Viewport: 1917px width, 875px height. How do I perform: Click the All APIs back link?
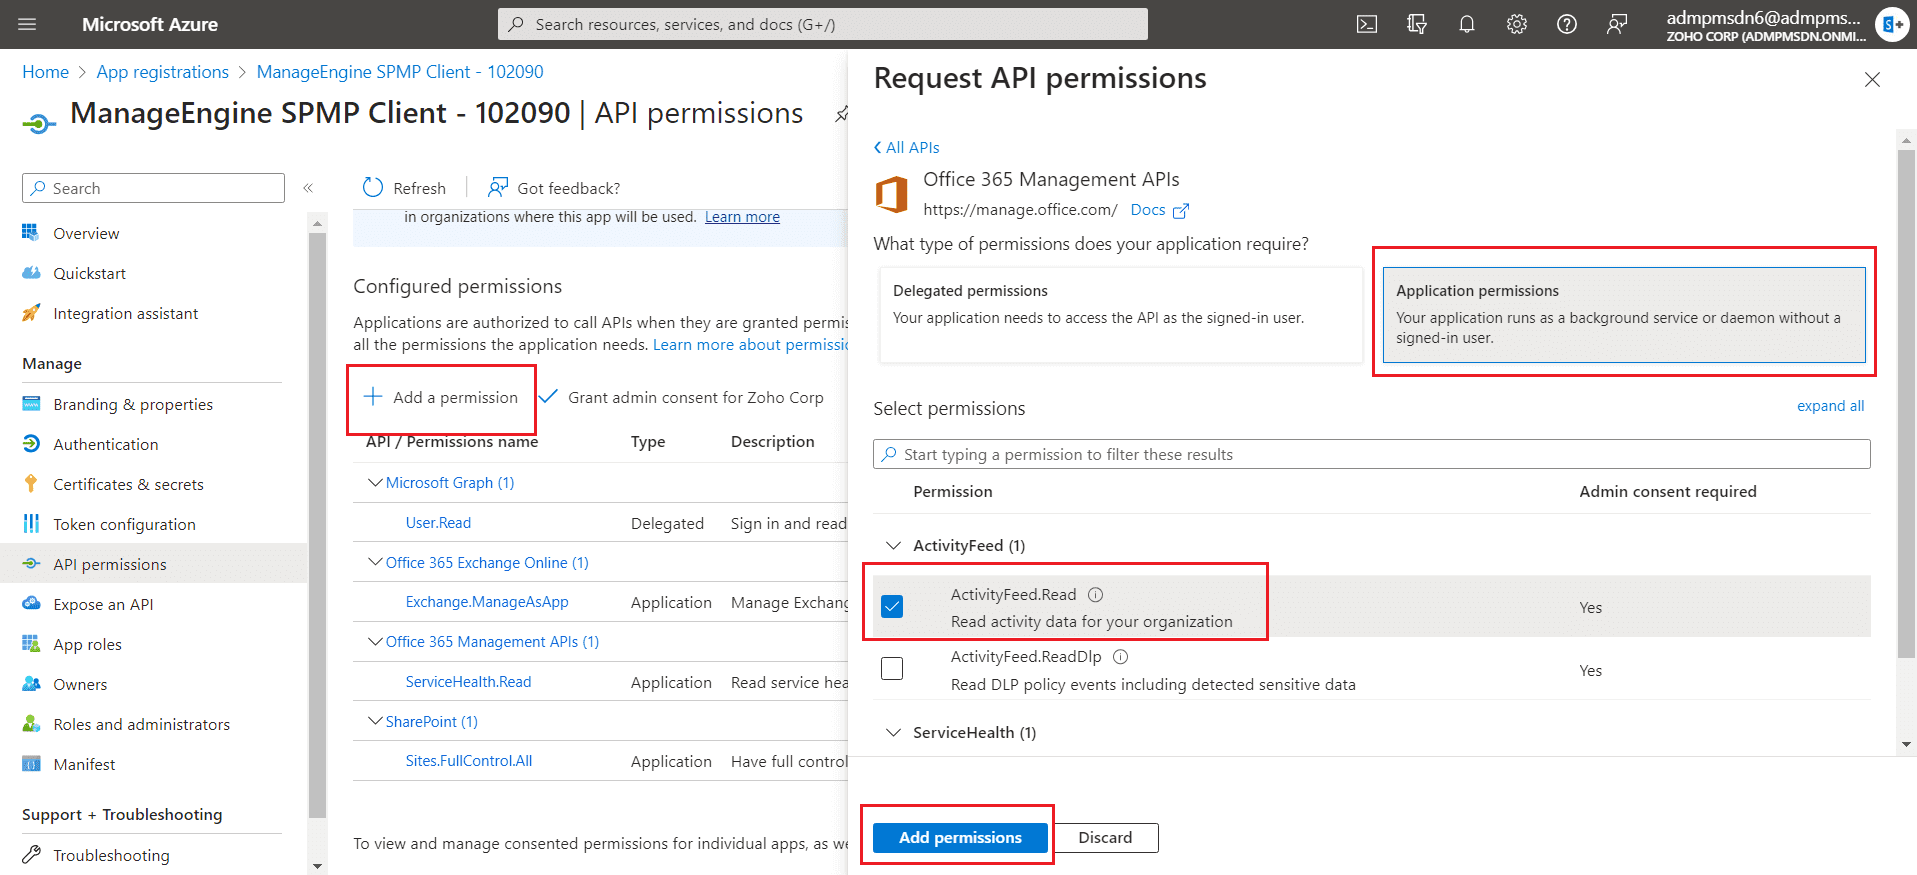click(907, 148)
